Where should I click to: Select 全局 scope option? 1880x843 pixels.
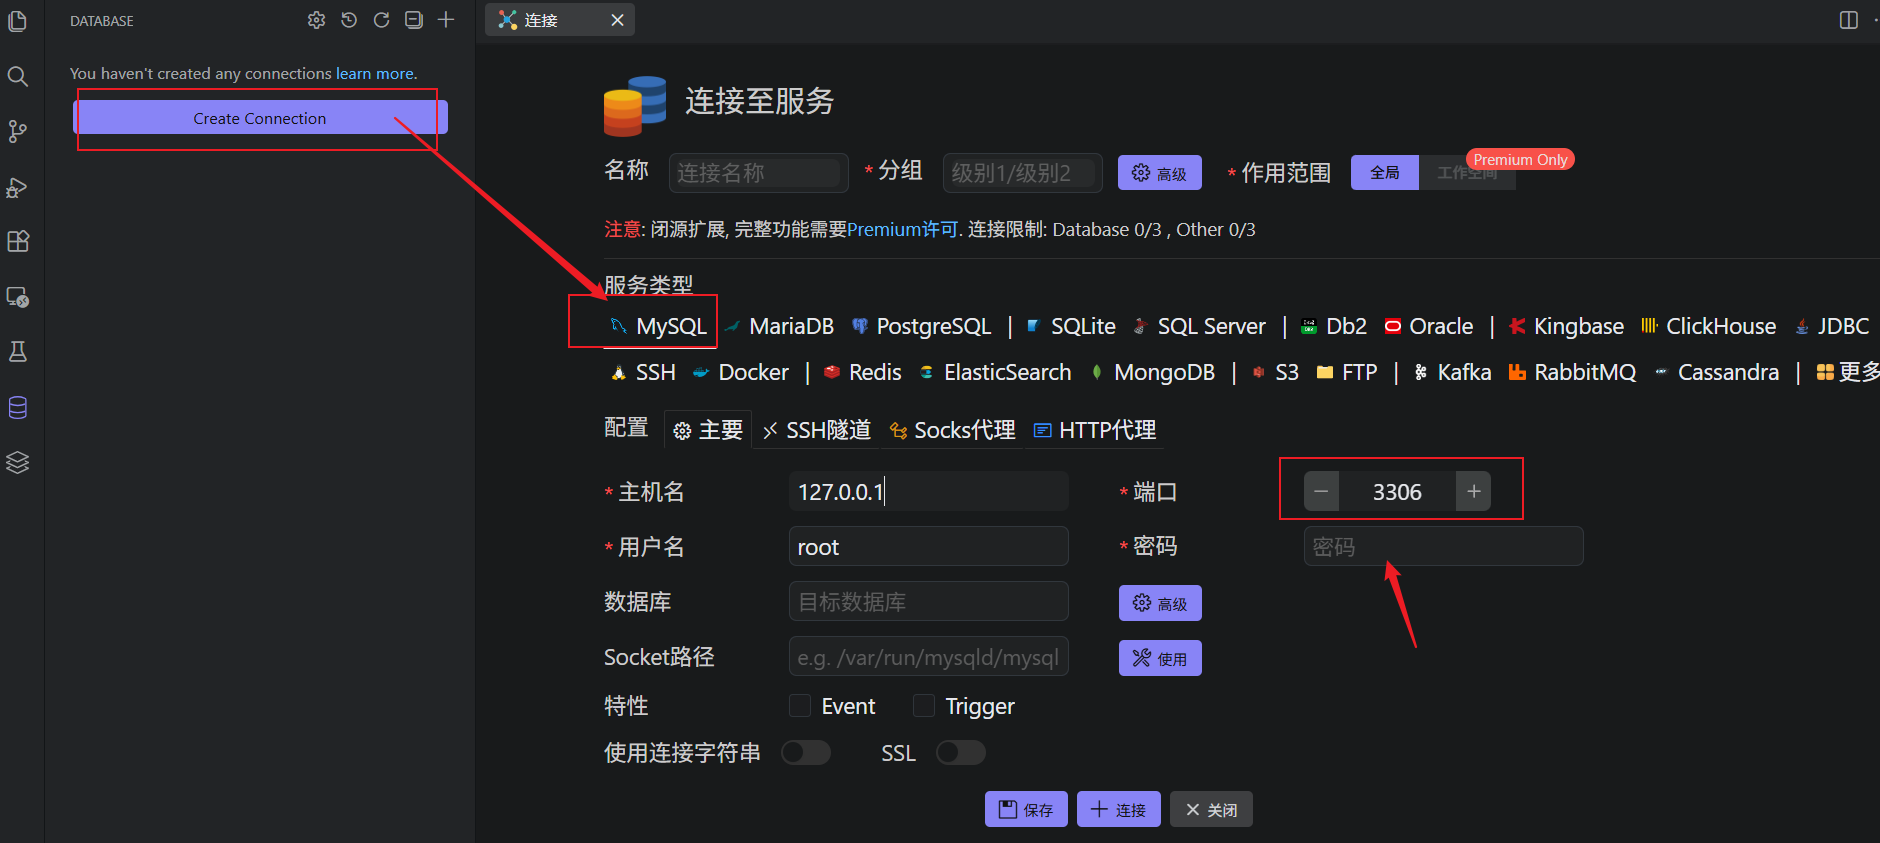[1385, 173]
